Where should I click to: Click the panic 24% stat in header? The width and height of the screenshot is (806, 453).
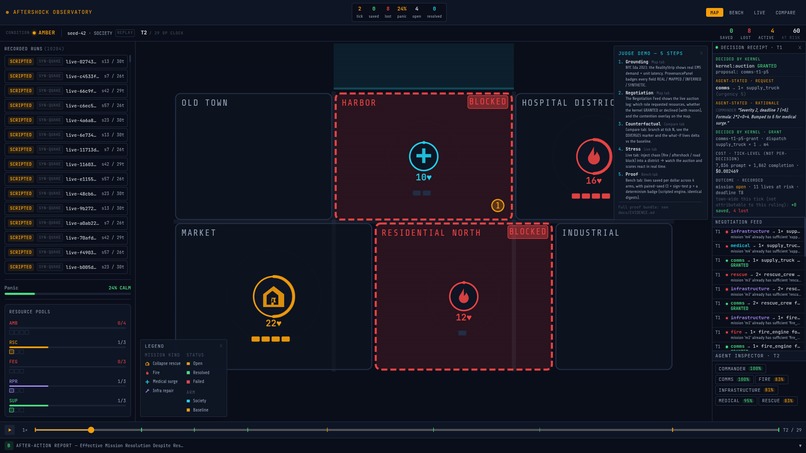pos(401,12)
